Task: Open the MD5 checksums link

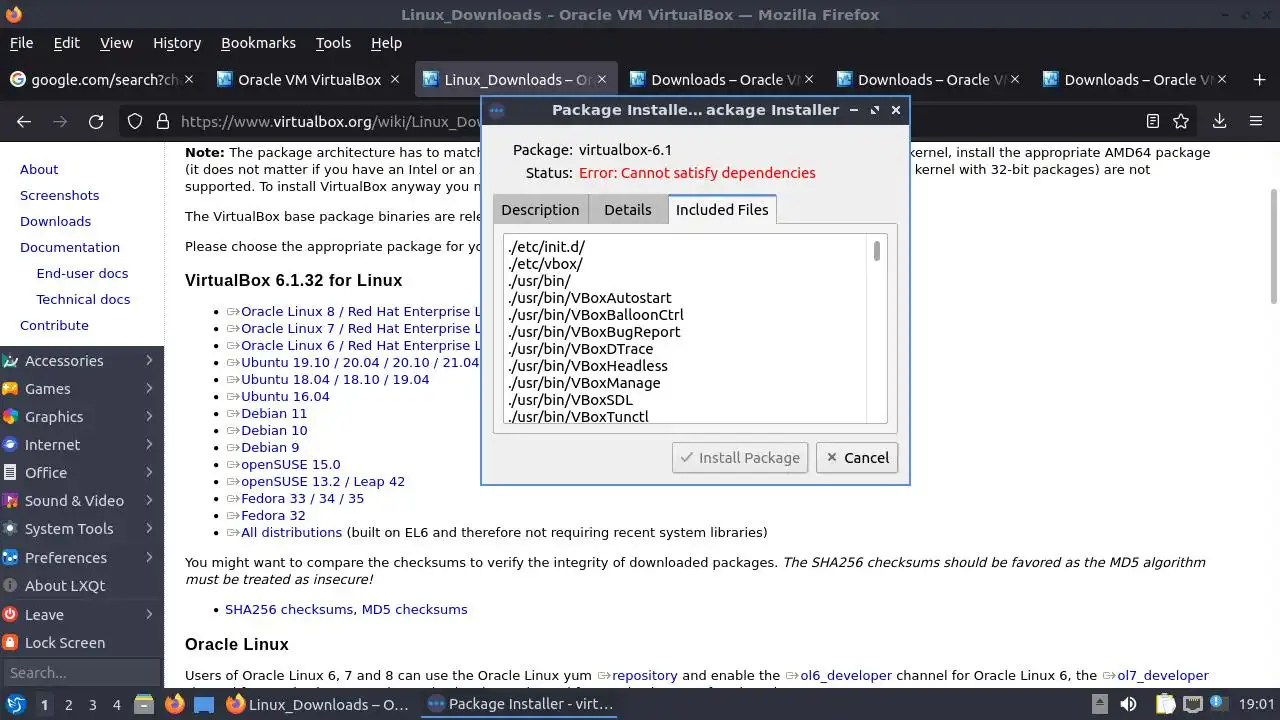Action: (414, 609)
